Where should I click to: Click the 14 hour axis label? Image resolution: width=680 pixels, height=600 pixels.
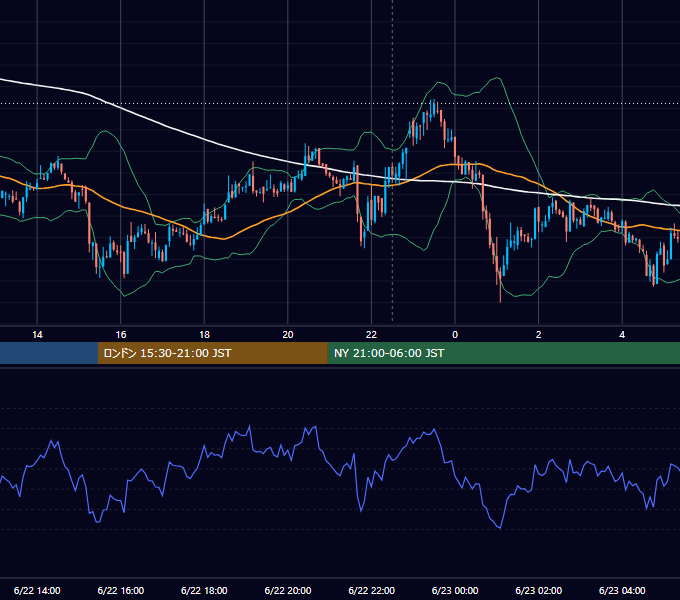tap(37, 335)
